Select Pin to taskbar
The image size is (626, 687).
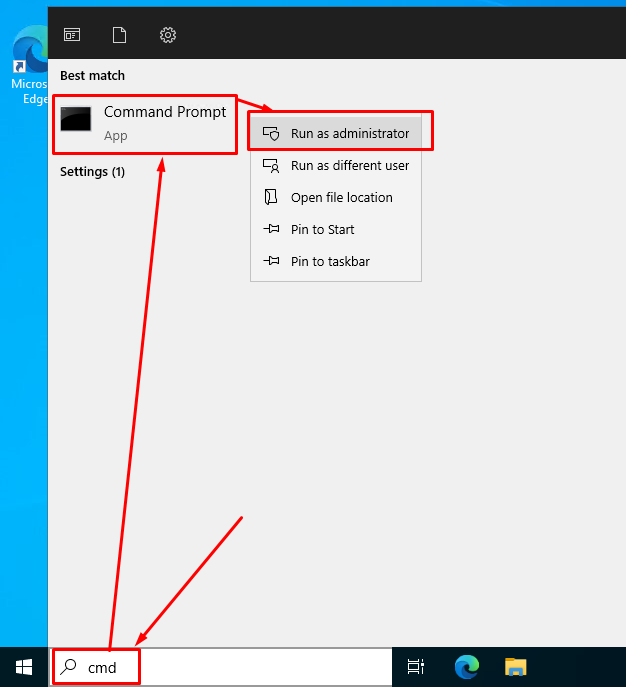(336, 262)
